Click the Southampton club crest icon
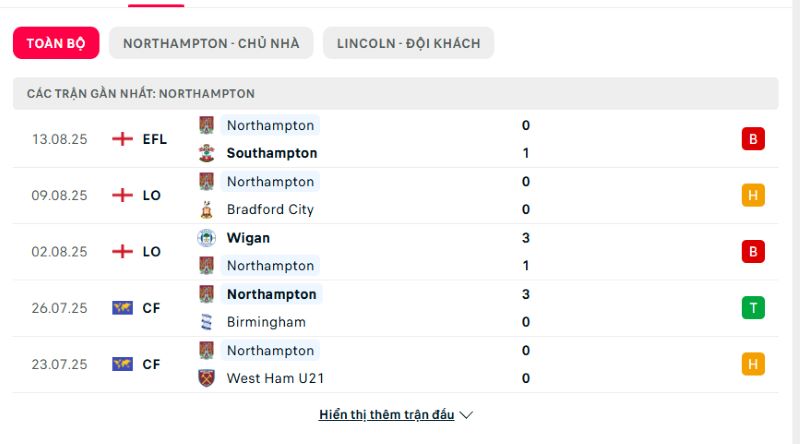Screen dimensions: 800x444 [206, 153]
